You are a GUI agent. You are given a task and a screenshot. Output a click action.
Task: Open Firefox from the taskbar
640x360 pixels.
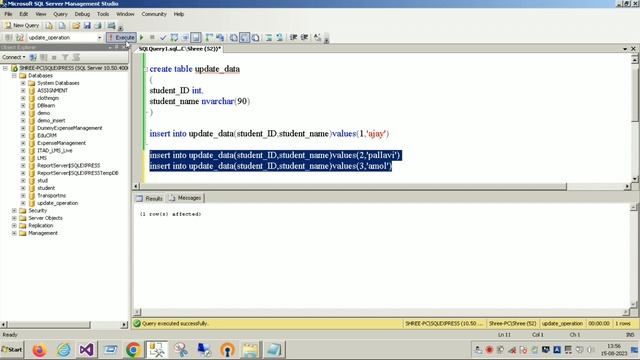click(39, 350)
